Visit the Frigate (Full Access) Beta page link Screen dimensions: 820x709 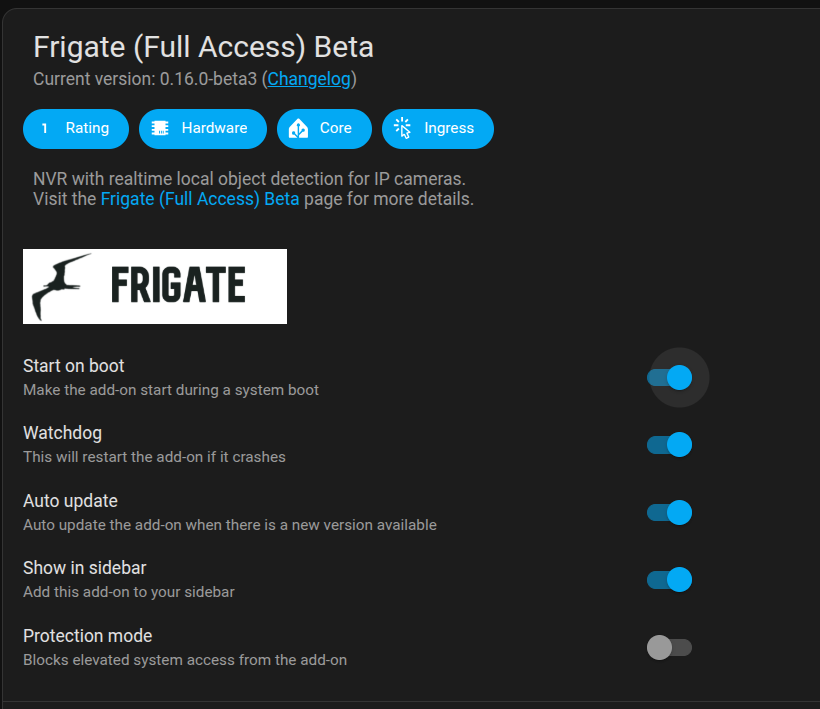point(200,198)
